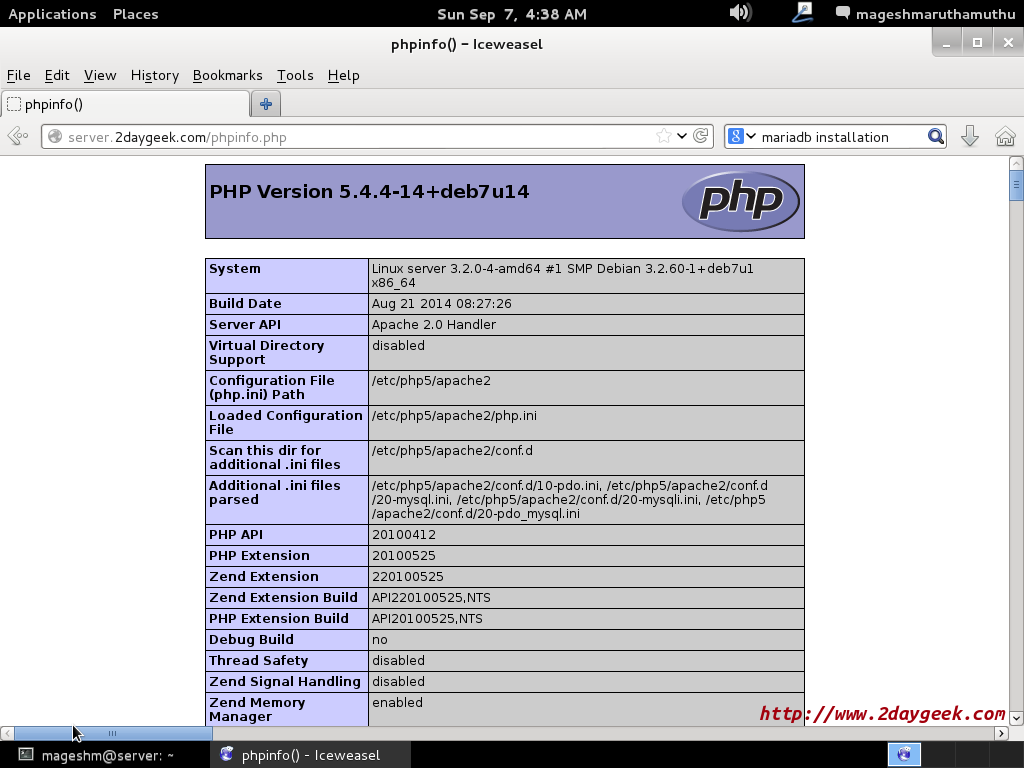This screenshot has height=768, width=1024.
Task: Open the Bookmarks menu
Action: tap(227, 75)
